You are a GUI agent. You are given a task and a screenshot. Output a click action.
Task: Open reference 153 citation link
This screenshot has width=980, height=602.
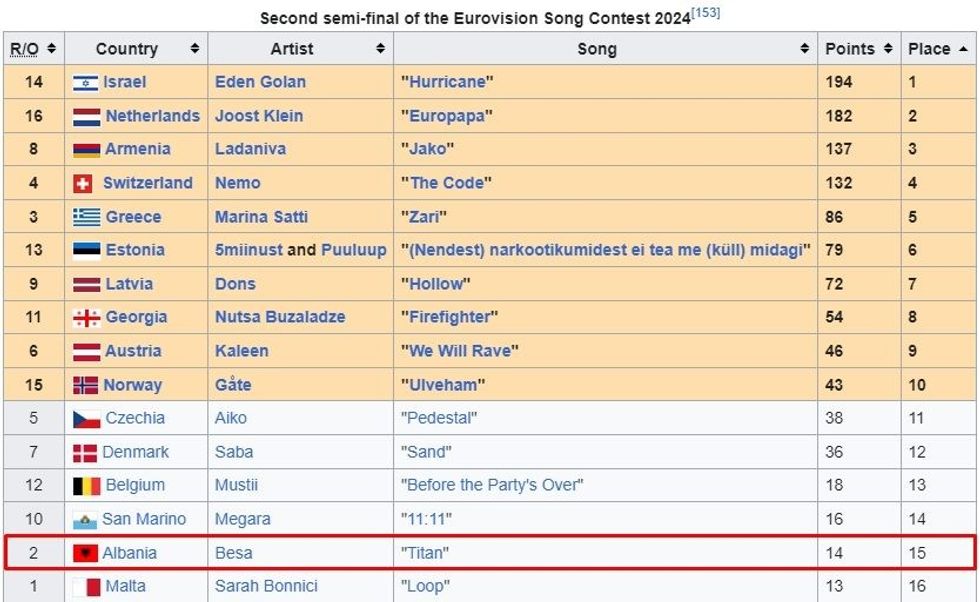(706, 13)
